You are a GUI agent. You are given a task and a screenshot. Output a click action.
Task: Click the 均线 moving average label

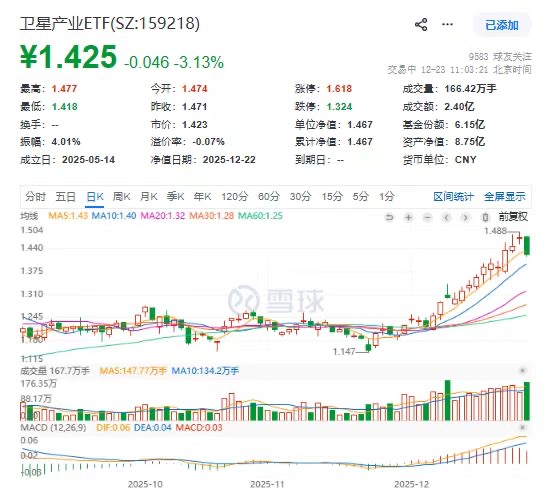[29, 216]
